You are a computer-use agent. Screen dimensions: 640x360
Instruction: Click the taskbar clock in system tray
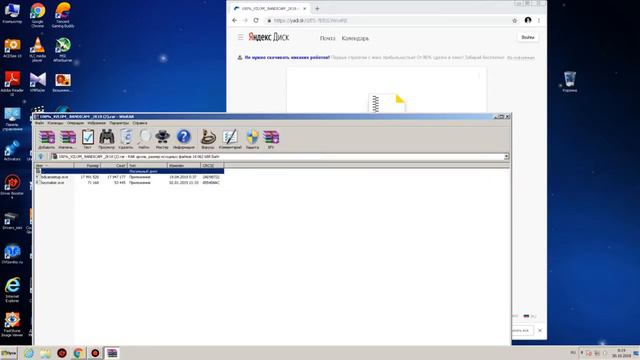621,353
